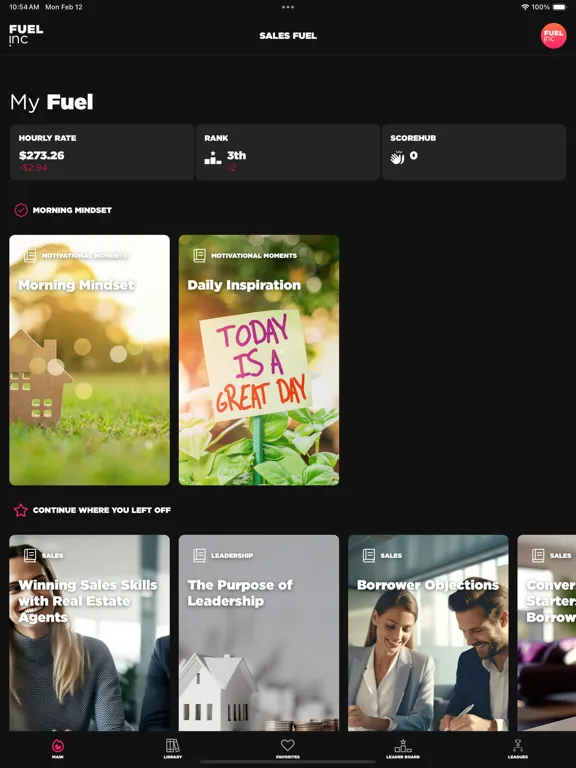Screen dimensions: 576x768
Task: Click the book icon on Daily Inspiration card
Action: (199, 255)
